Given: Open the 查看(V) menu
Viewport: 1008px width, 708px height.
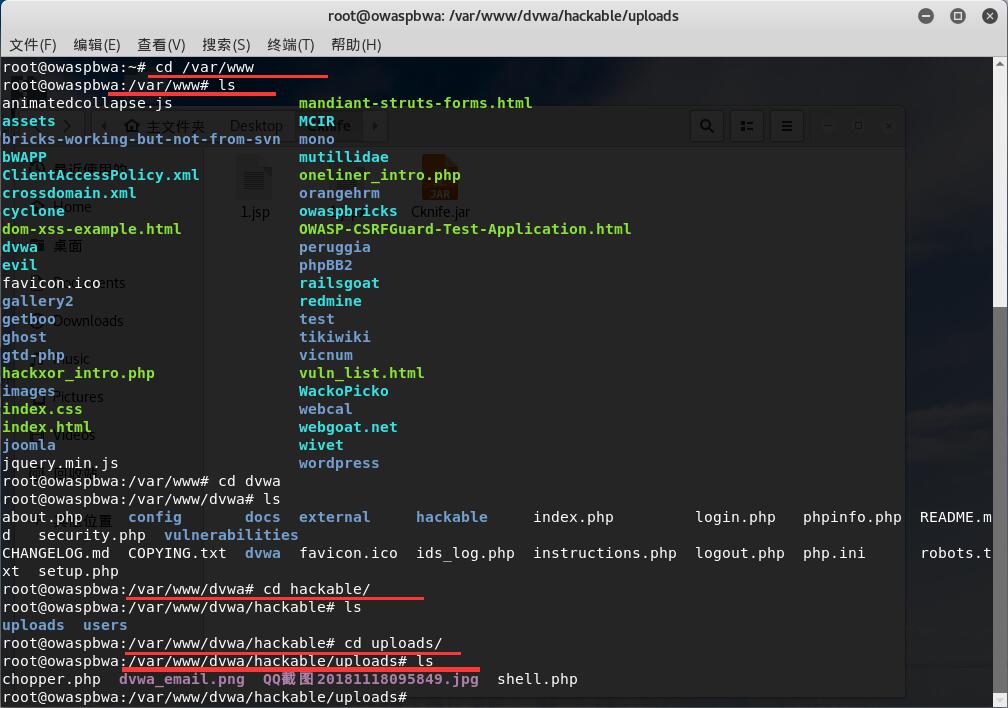Looking at the screenshot, I should pyautogui.click(x=161, y=45).
